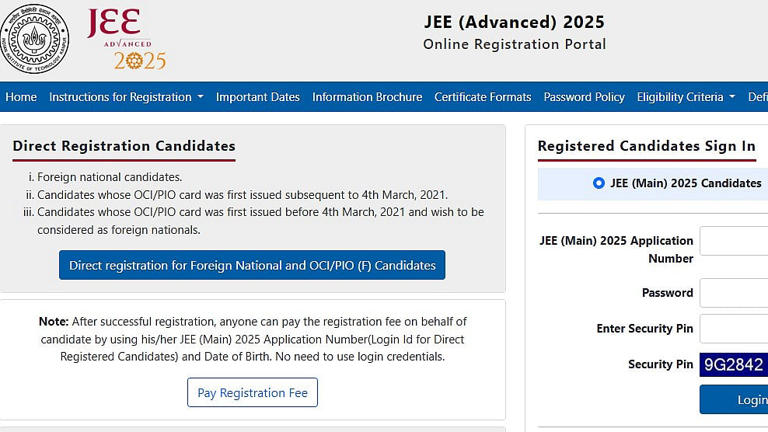Click the 9G2842 security pin captcha

point(734,365)
